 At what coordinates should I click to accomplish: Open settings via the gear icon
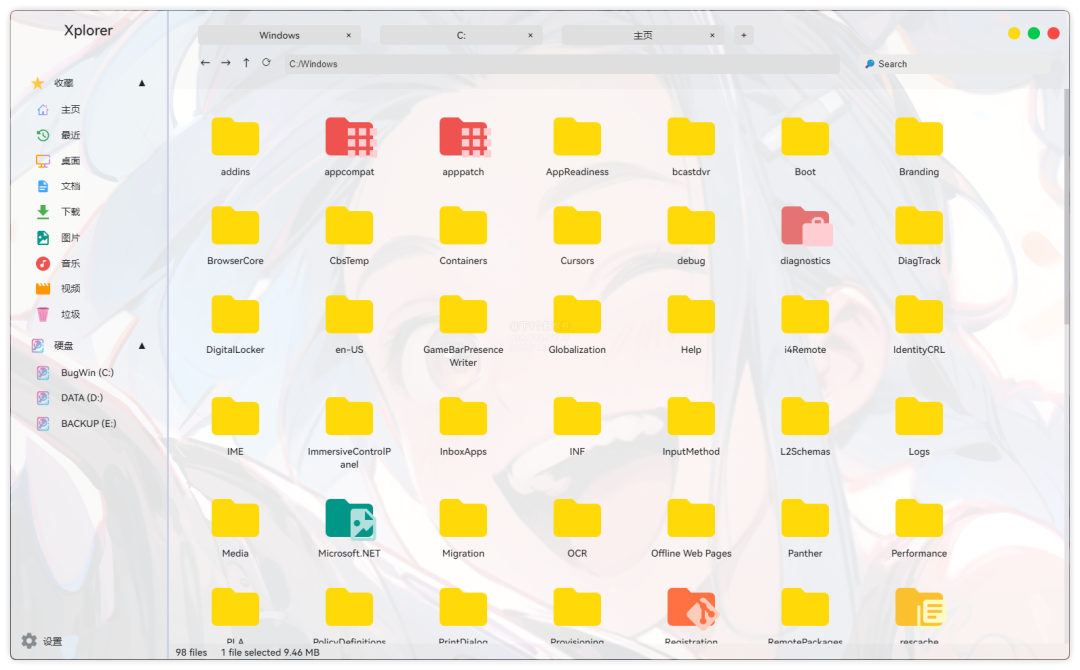click(29, 641)
